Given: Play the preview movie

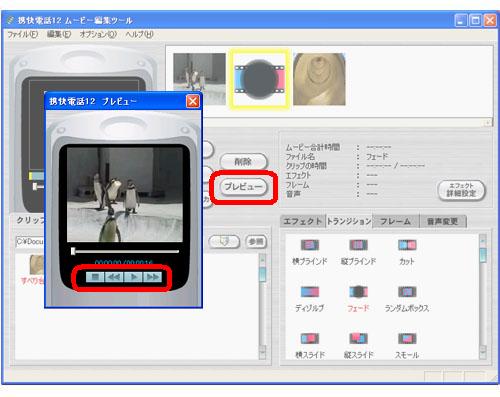Looking at the screenshot, I should point(133,277).
